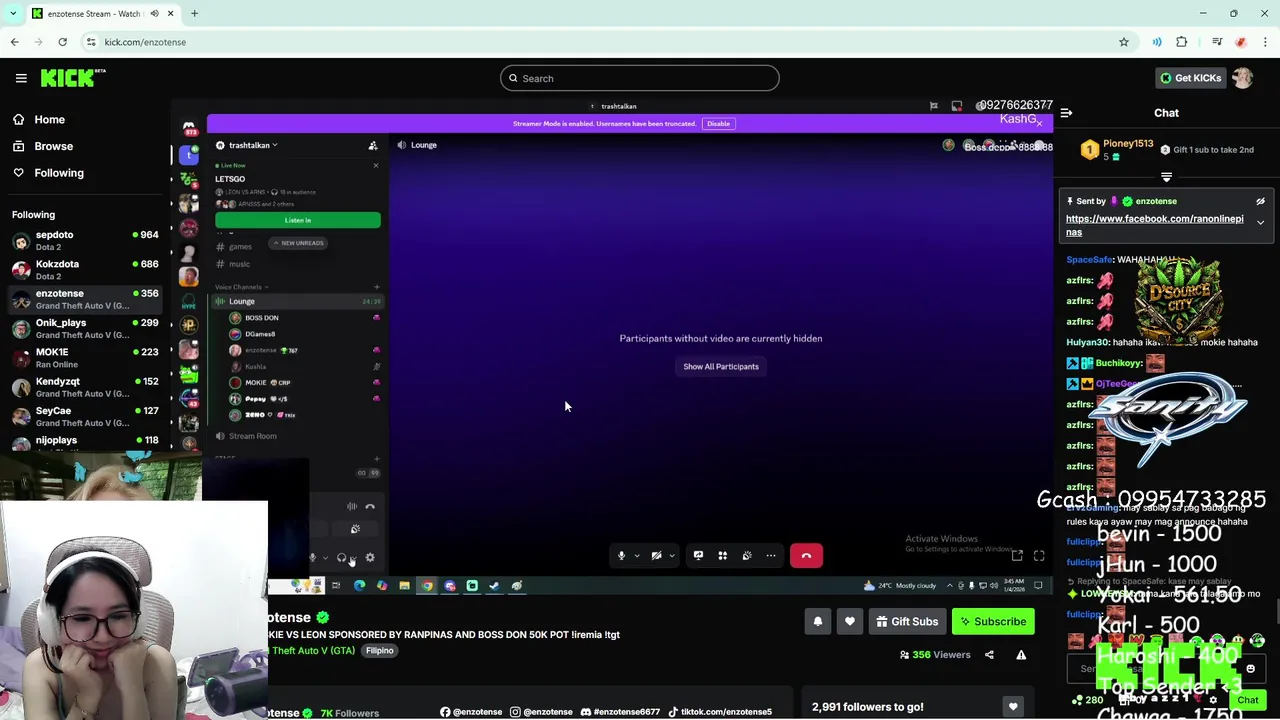Open the microphone options dropdown arrow in the call
Image resolution: width=1280 pixels, height=720 pixels.
637,556
